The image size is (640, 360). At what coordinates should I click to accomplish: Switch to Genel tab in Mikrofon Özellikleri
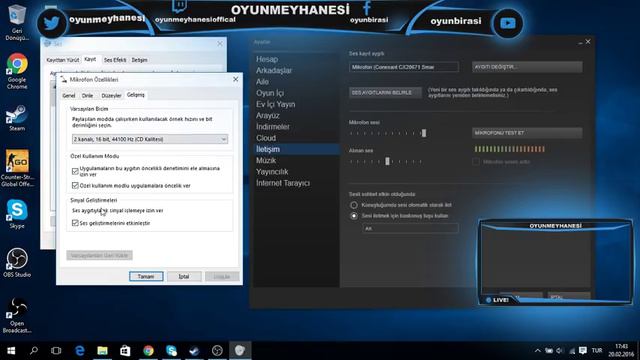point(69,96)
